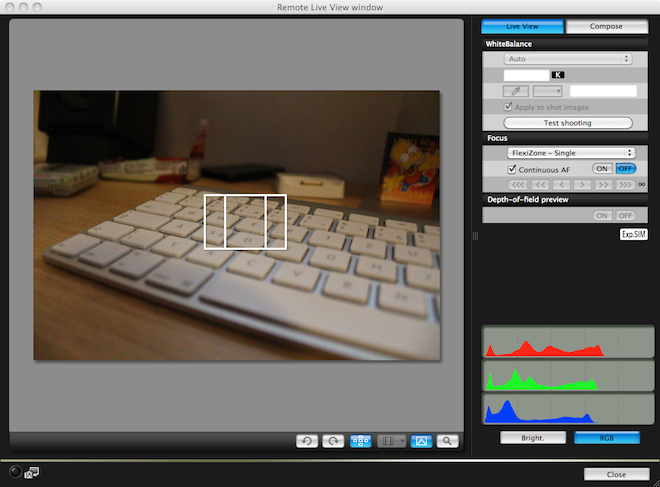
Task: Click the panel splitter grip handle
Action: tap(475, 236)
